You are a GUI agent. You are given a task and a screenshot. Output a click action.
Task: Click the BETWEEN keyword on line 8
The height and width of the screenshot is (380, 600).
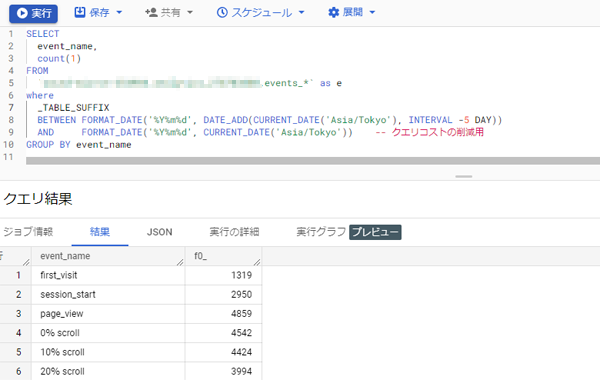point(57,120)
